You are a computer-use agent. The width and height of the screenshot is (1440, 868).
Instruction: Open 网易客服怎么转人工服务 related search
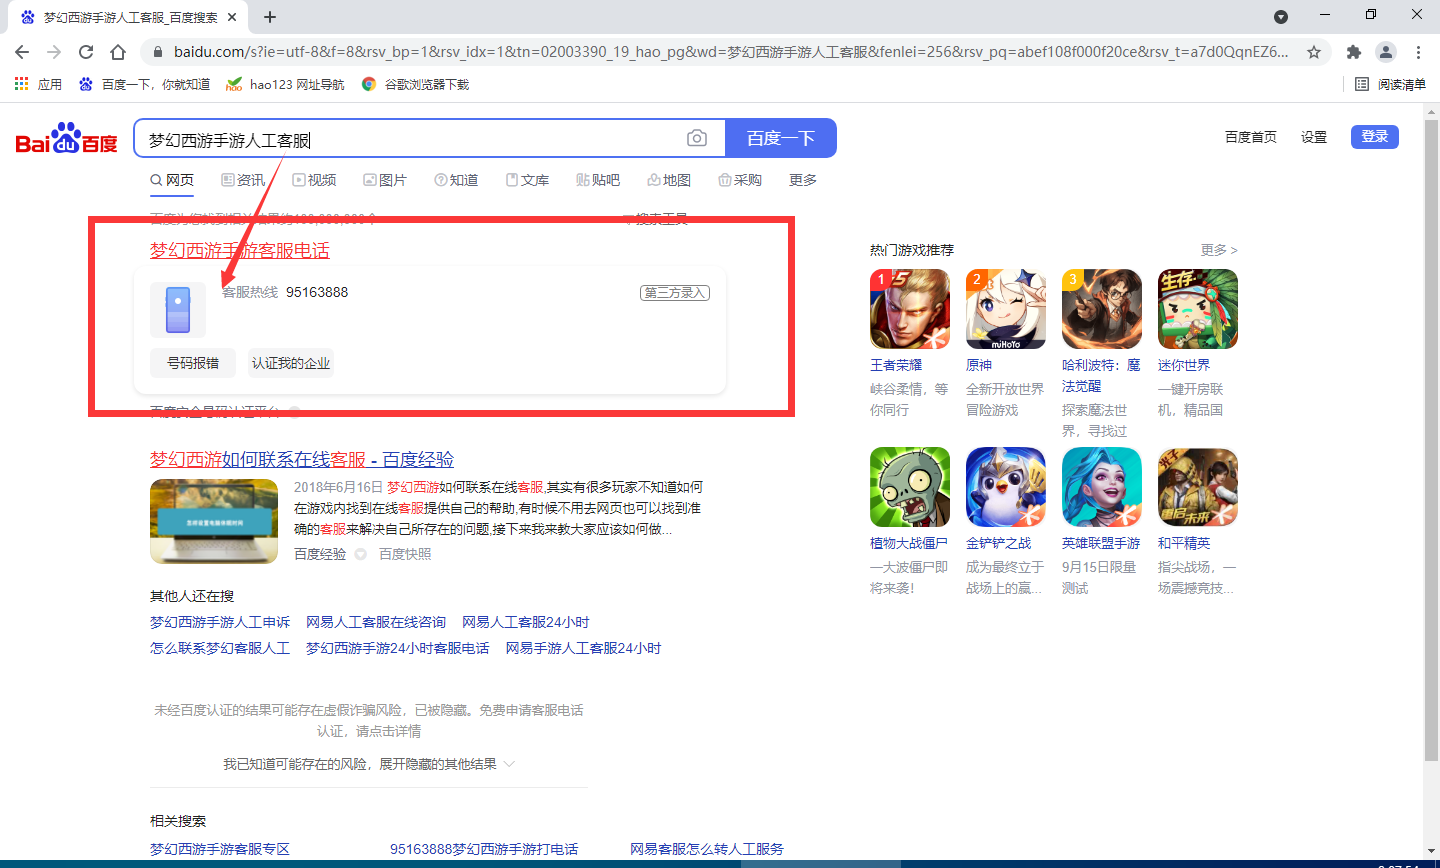(x=707, y=849)
